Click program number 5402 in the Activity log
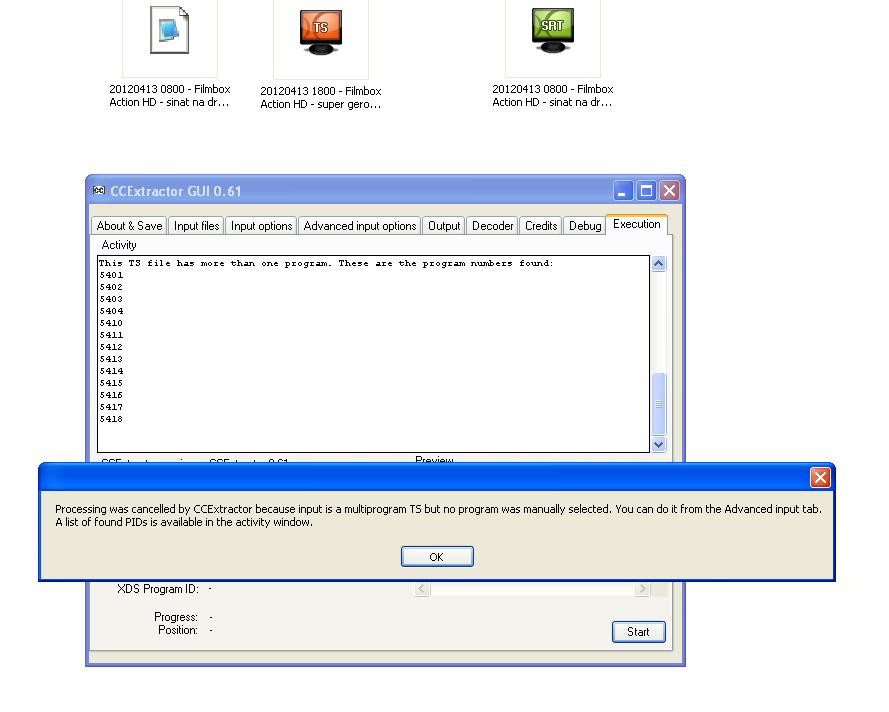 tap(111, 287)
